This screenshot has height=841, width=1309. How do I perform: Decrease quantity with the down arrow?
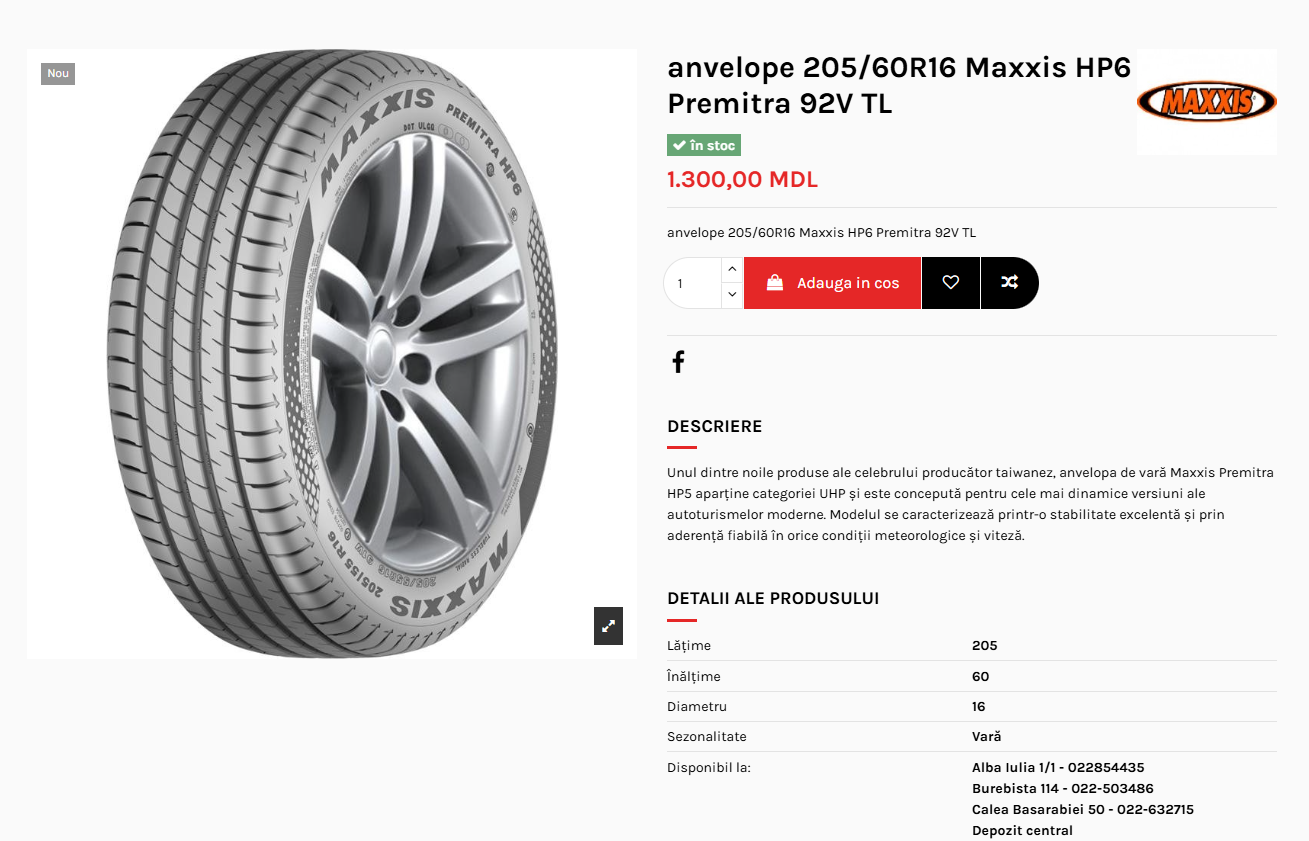point(732,295)
